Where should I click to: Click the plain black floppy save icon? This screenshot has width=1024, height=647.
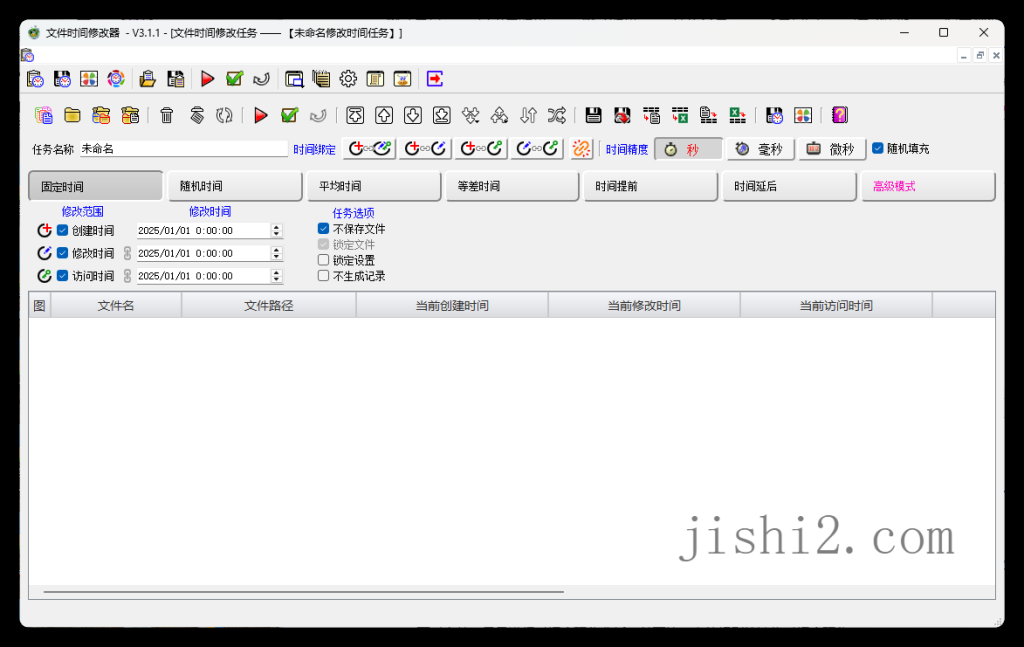tap(593, 116)
